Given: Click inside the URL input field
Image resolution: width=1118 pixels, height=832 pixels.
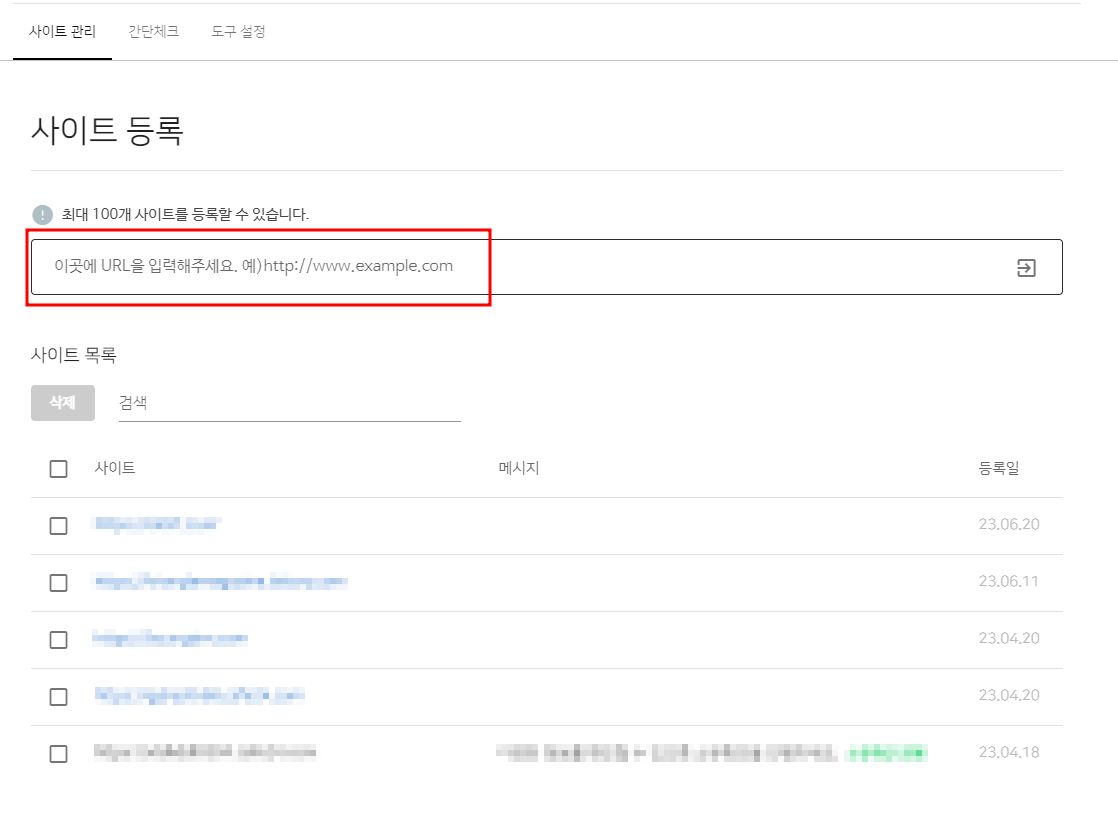Looking at the screenshot, I should (x=400, y=266).
